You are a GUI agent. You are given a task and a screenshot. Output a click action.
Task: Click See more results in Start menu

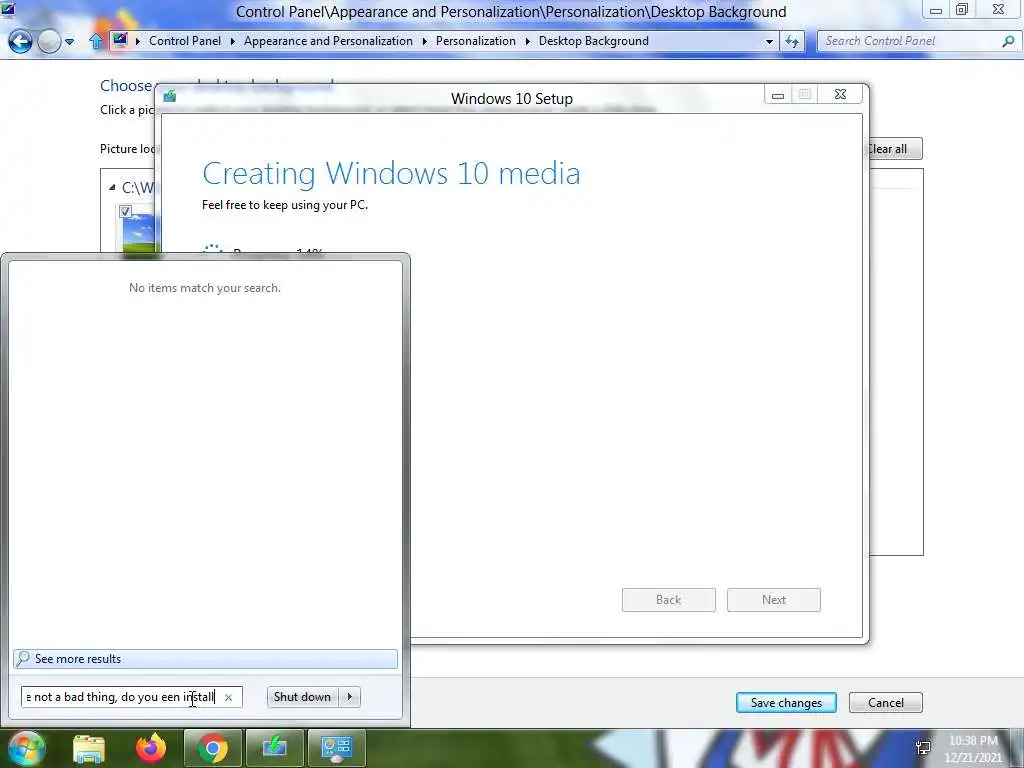(x=205, y=659)
